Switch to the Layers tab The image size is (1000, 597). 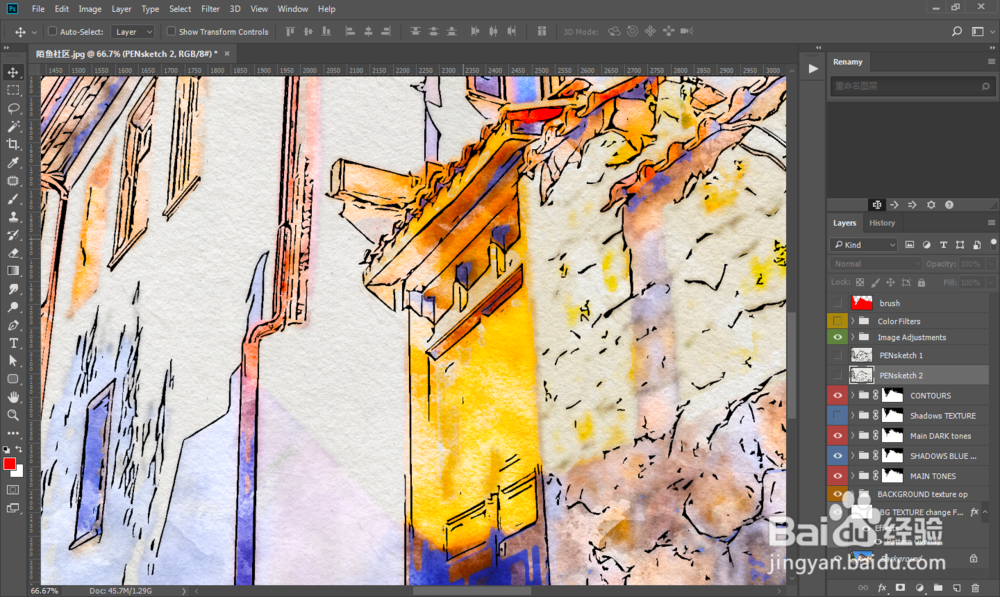(844, 223)
